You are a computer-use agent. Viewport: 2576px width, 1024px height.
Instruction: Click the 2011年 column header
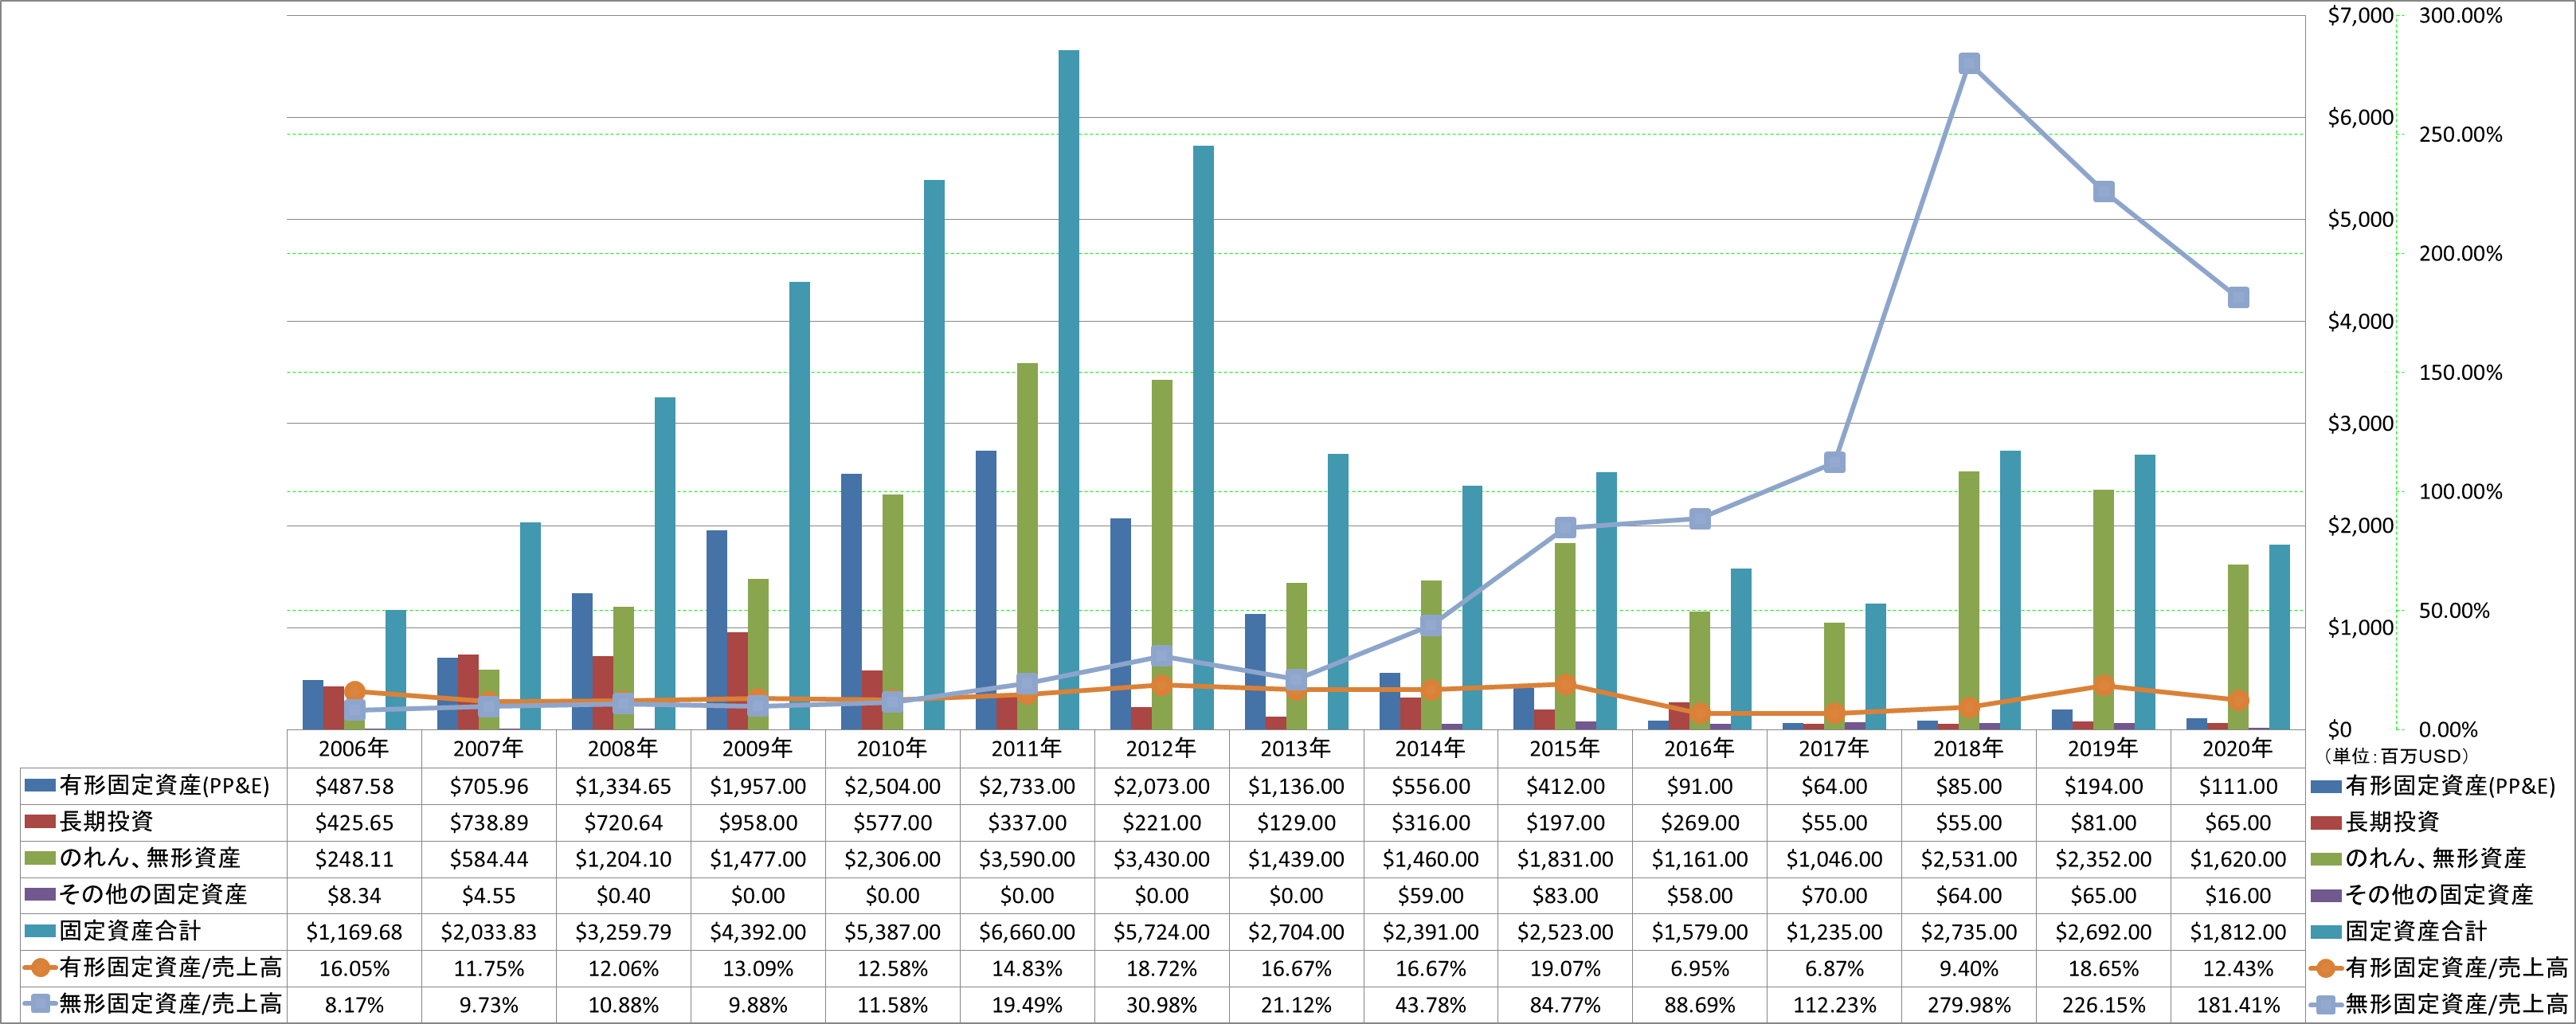[x=1027, y=748]
